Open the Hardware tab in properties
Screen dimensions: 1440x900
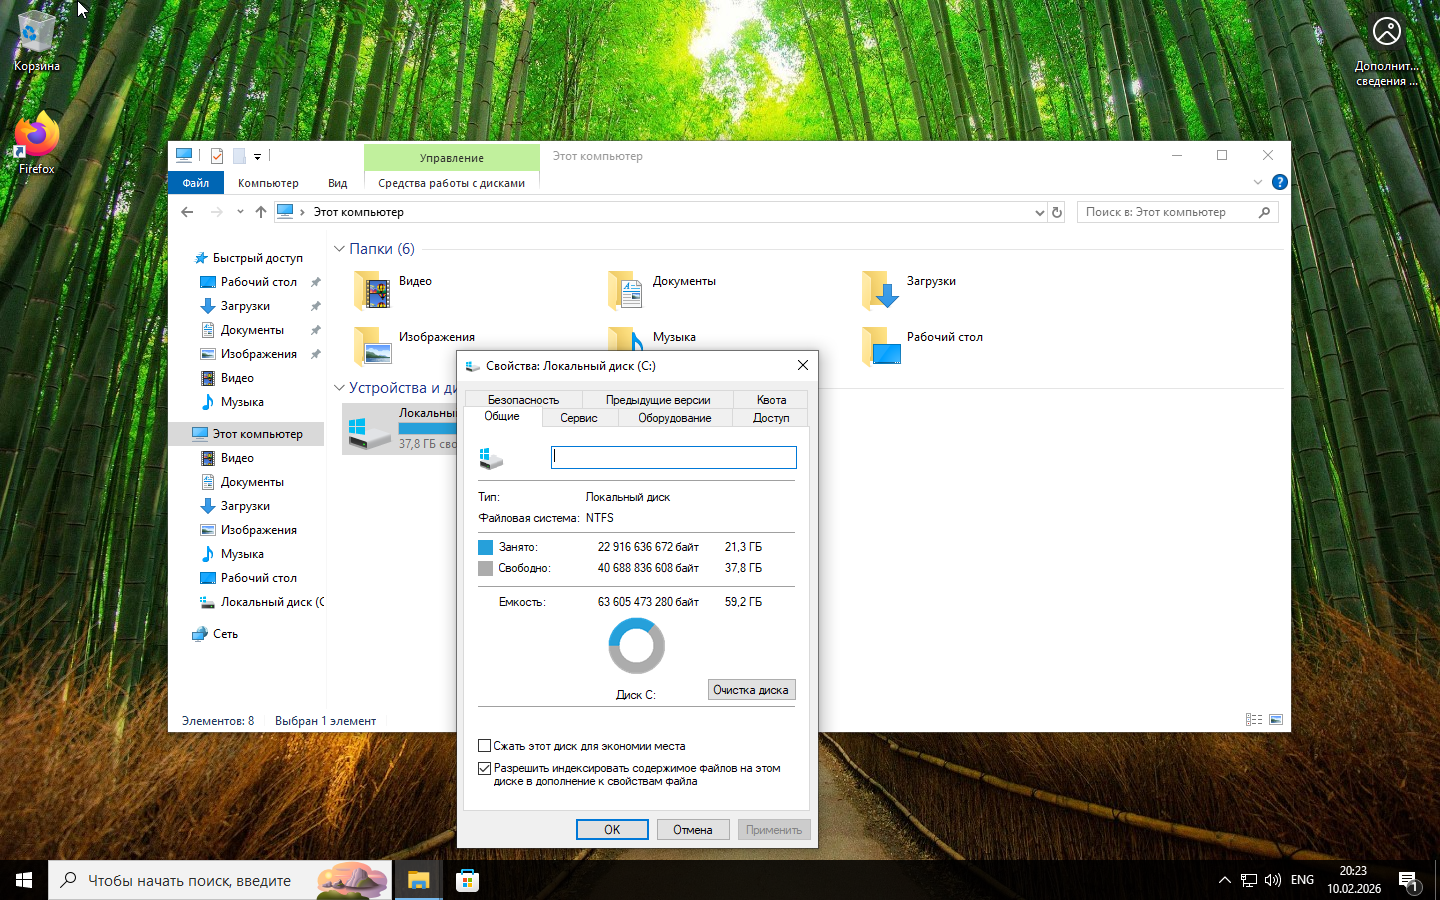(675, 418)
